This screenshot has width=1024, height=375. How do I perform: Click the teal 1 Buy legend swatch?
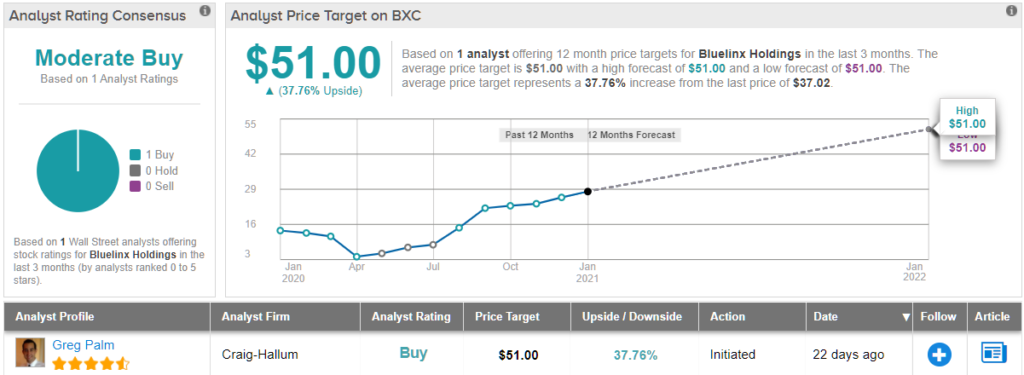click(x=135, y=155)
